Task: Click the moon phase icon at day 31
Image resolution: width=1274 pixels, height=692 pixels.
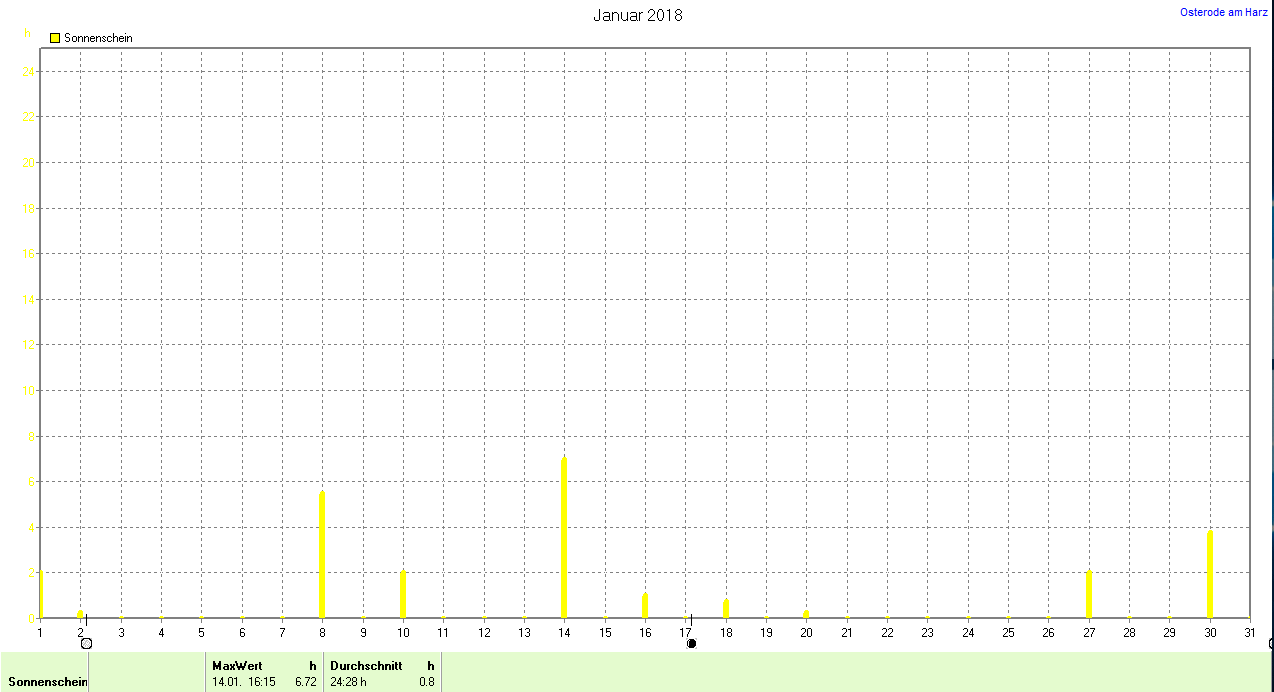Action: [x=1271, y=643]
